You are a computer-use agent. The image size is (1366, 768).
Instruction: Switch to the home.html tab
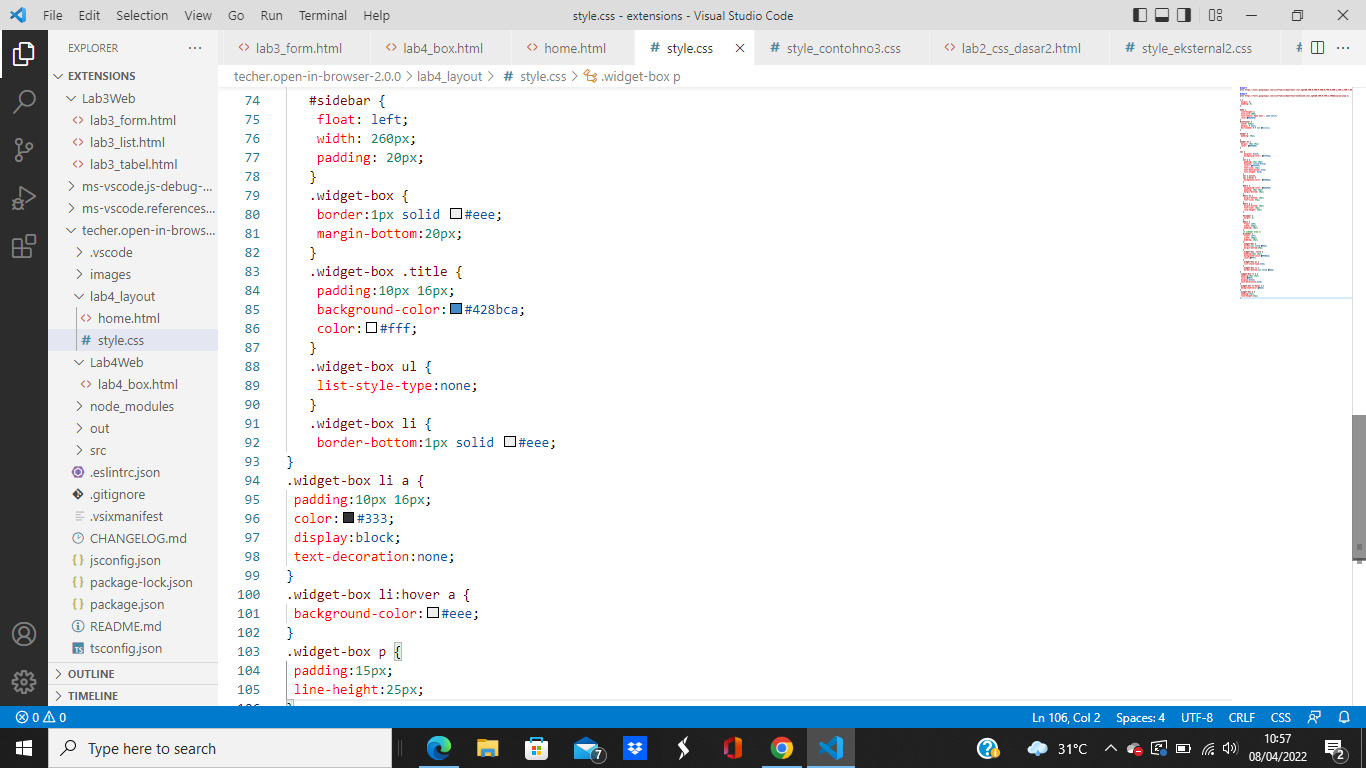576,47
